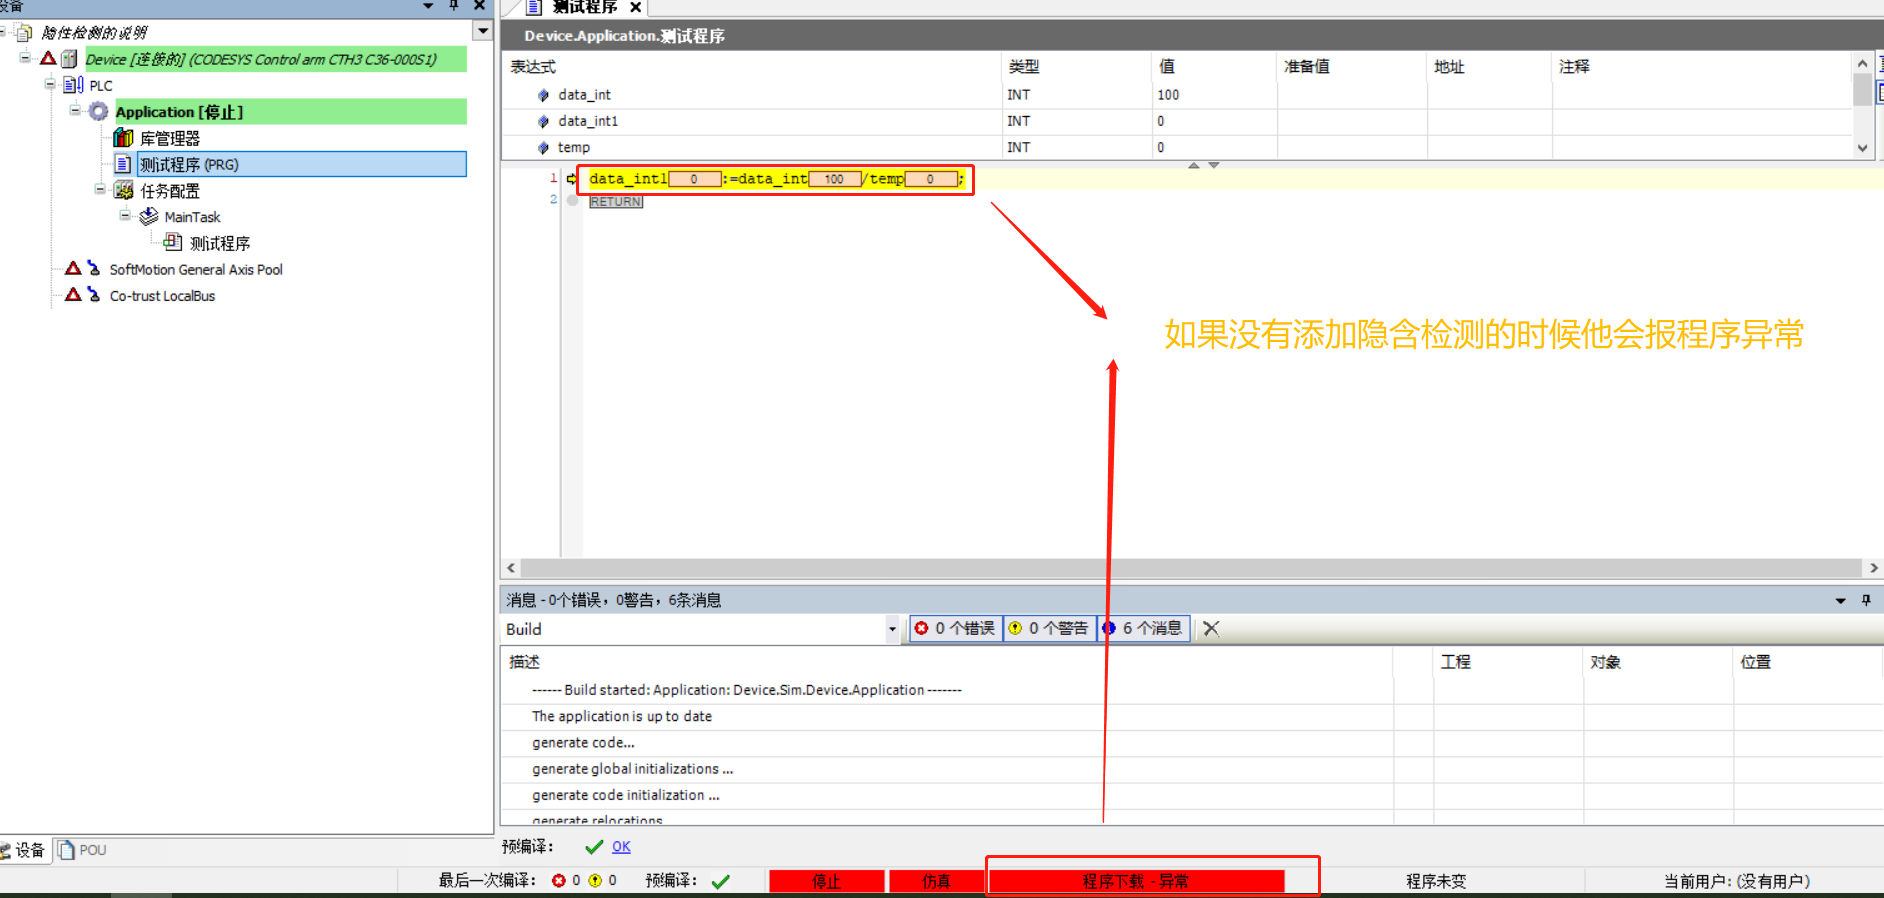Close the 测试程序 editor tab
Screen dimensions: 1884x898
[x=635, y=7]
